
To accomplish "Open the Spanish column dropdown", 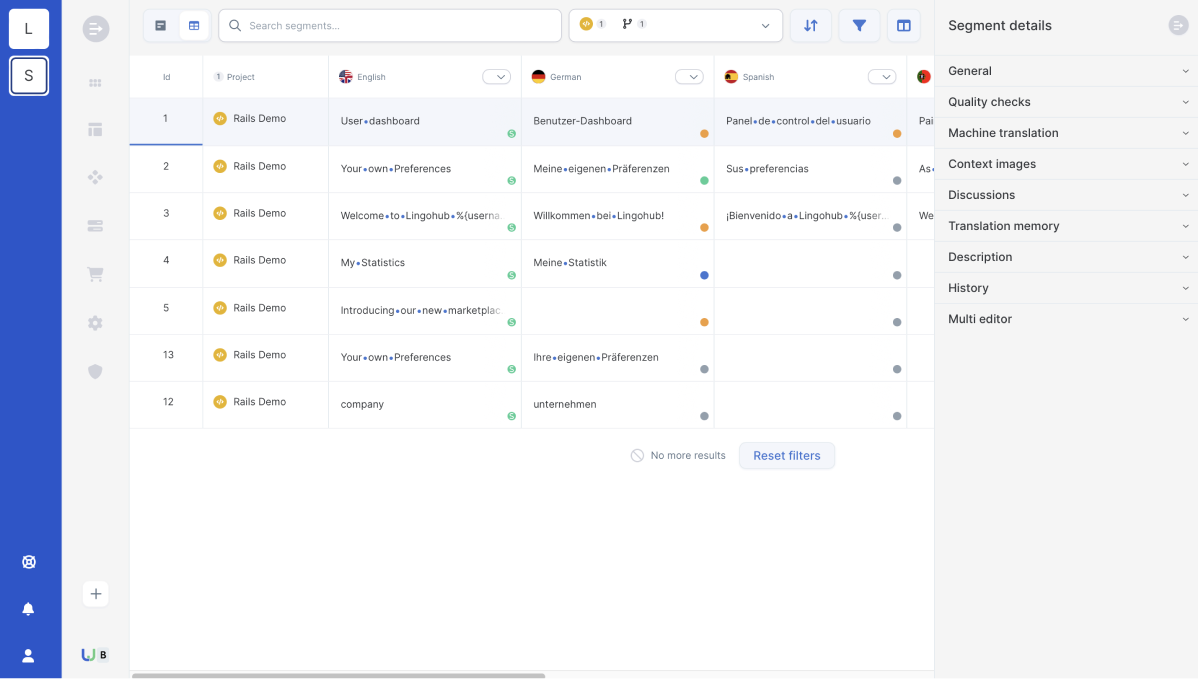I will [x=882, y=77].
